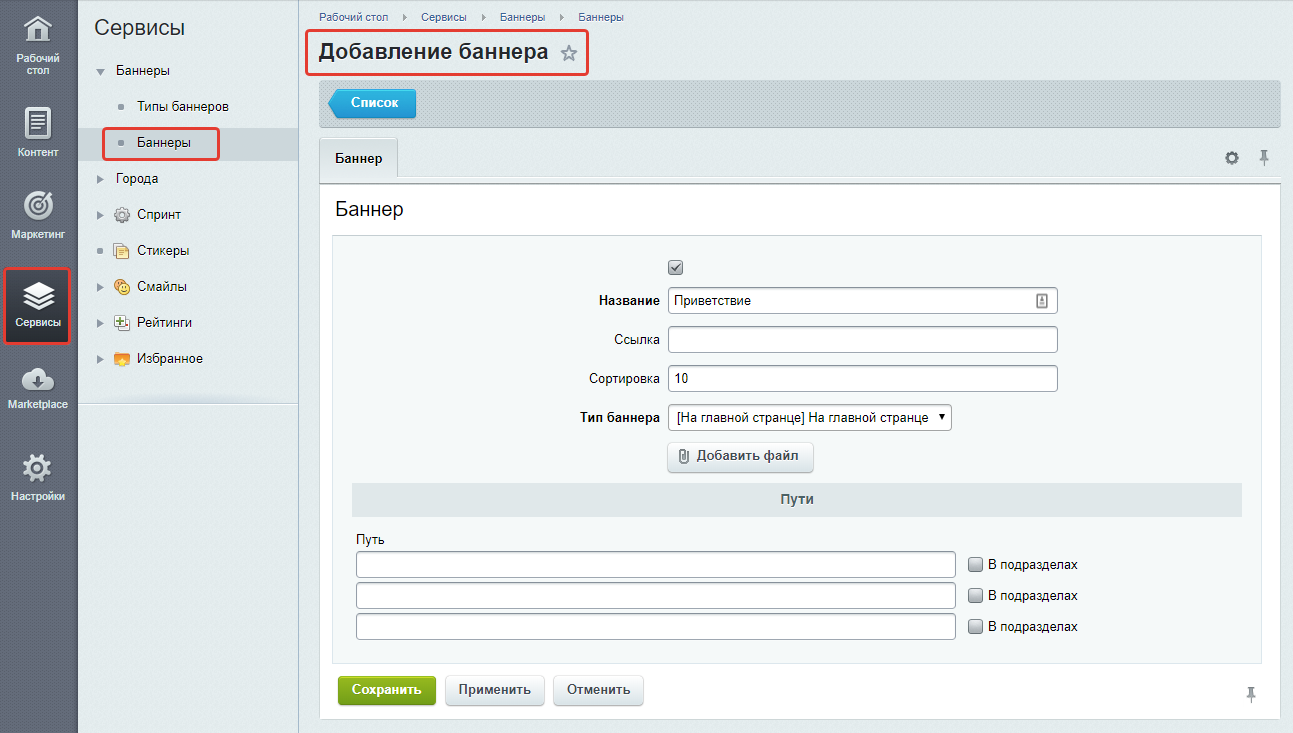Open the Настройки gear section

click(x=38, y=477)
